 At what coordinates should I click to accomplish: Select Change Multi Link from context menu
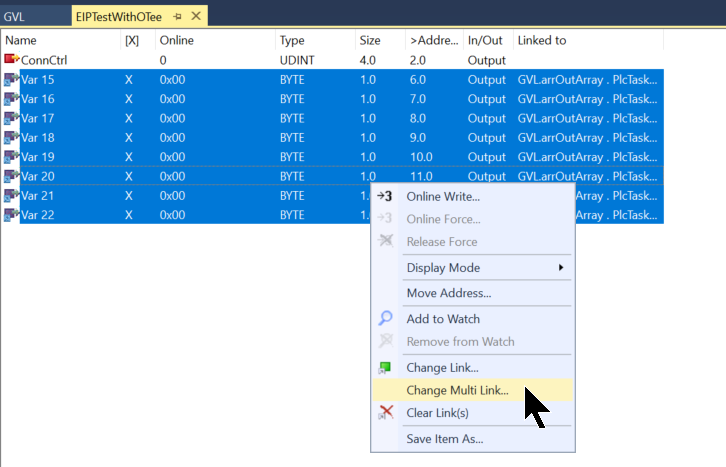[x=457, y=390]
